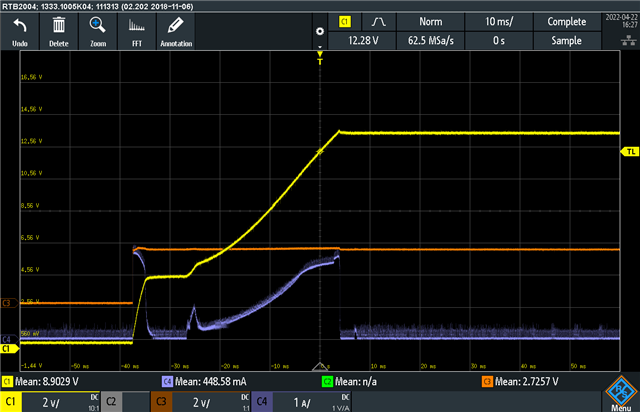Change the 12.28 V trigger level

pos(363,40)
